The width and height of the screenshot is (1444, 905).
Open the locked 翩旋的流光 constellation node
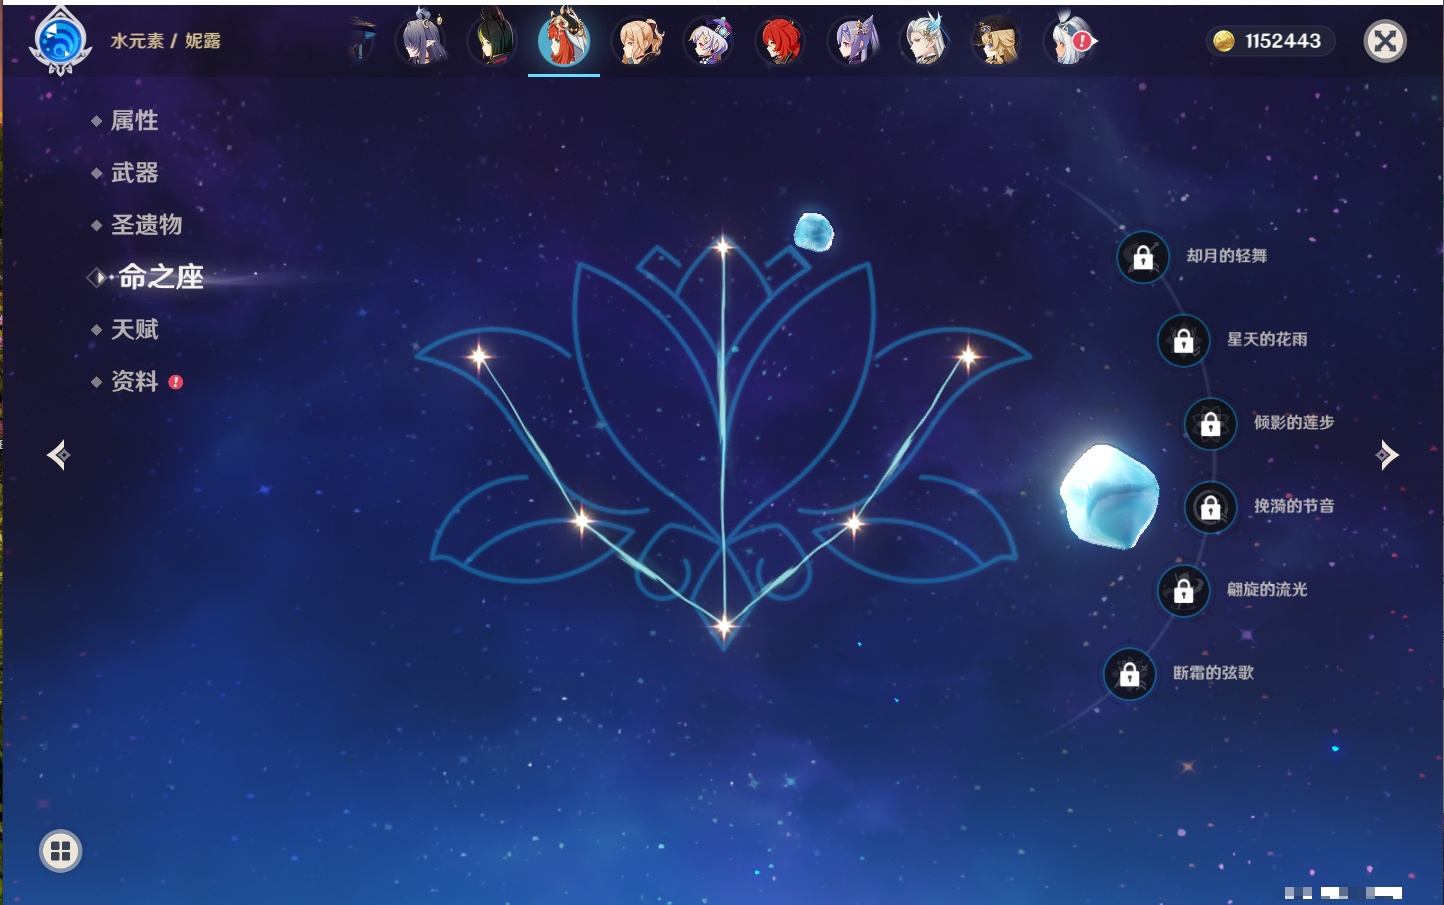coord(1183,590)
